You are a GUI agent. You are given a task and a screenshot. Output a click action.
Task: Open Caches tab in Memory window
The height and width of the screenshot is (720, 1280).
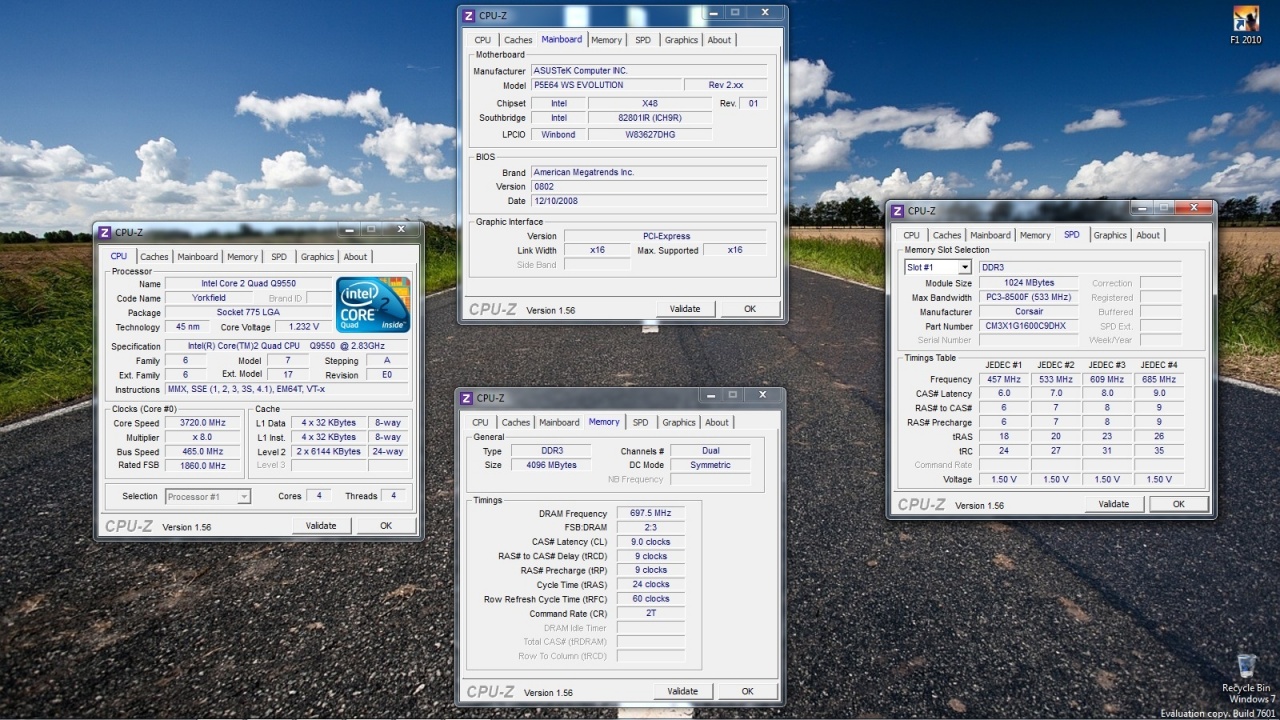pos(516,422)
